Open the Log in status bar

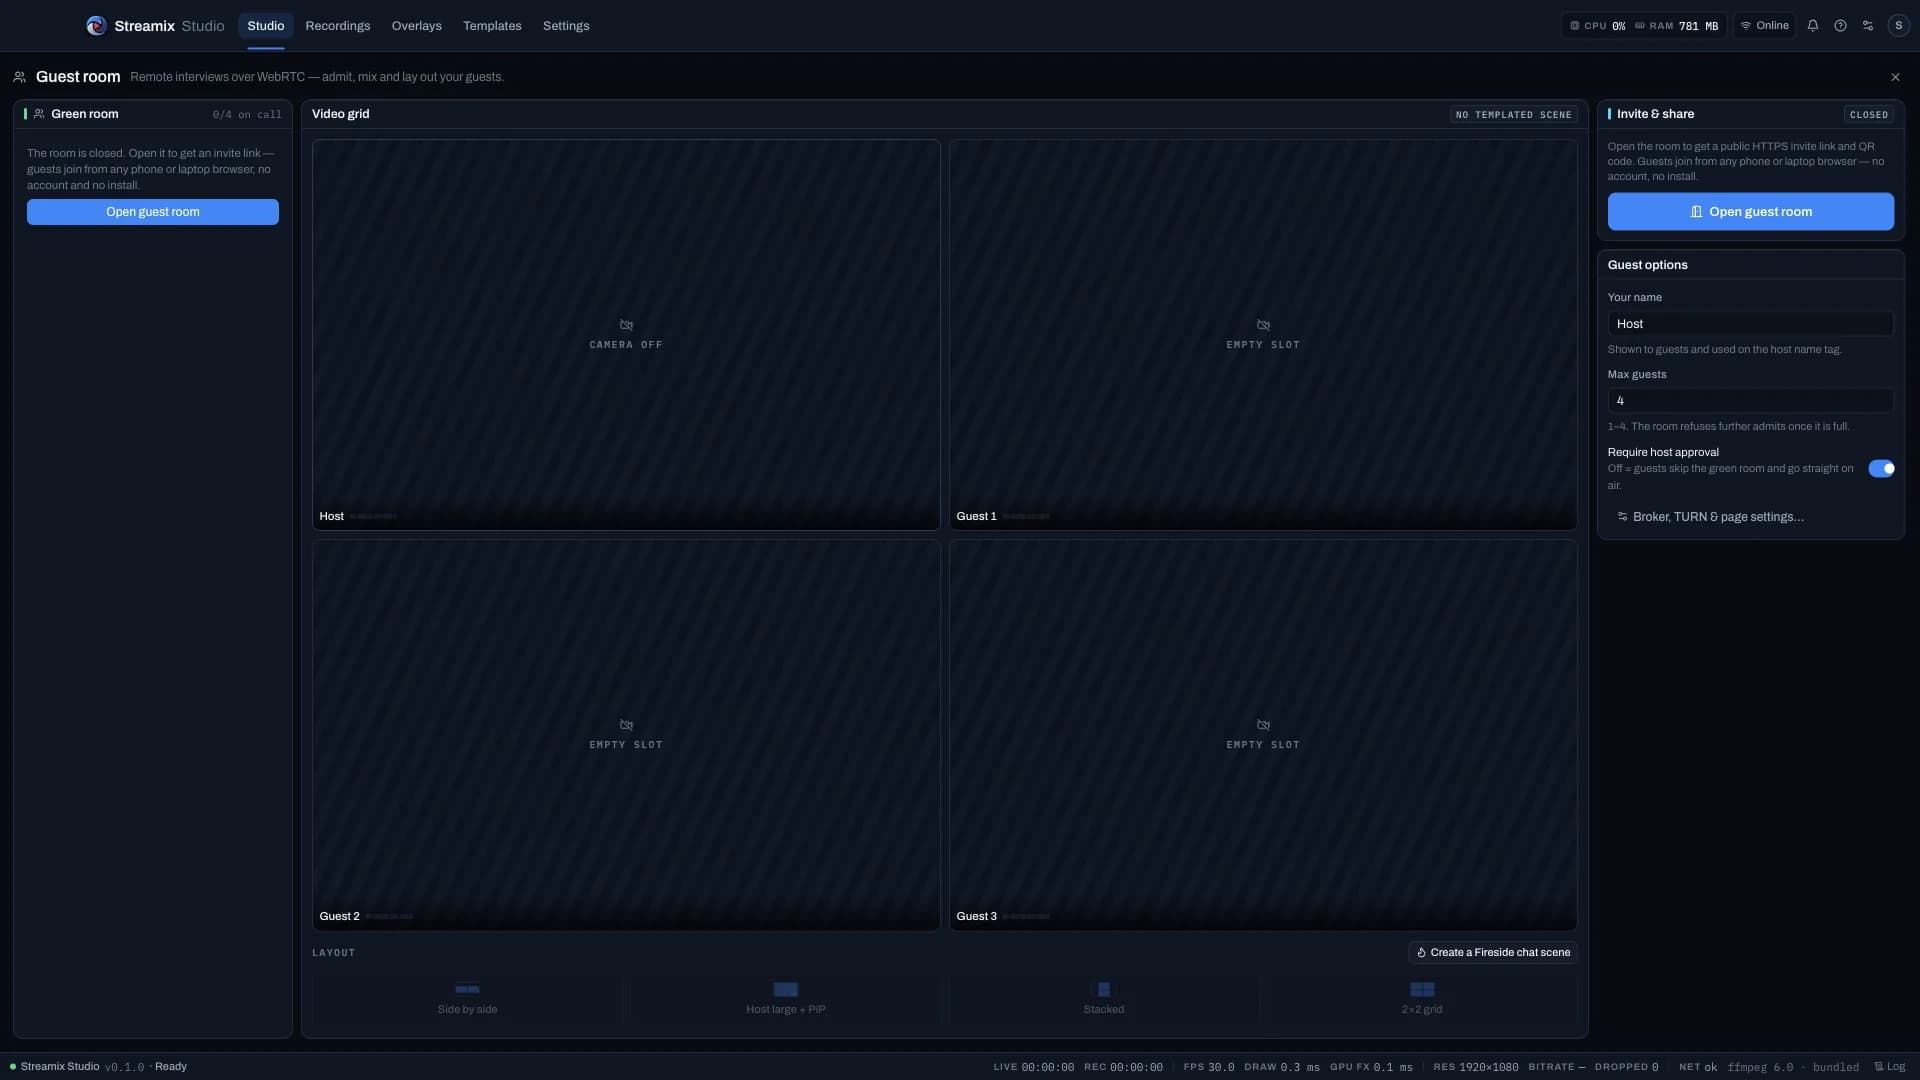coord(1889,1067)
